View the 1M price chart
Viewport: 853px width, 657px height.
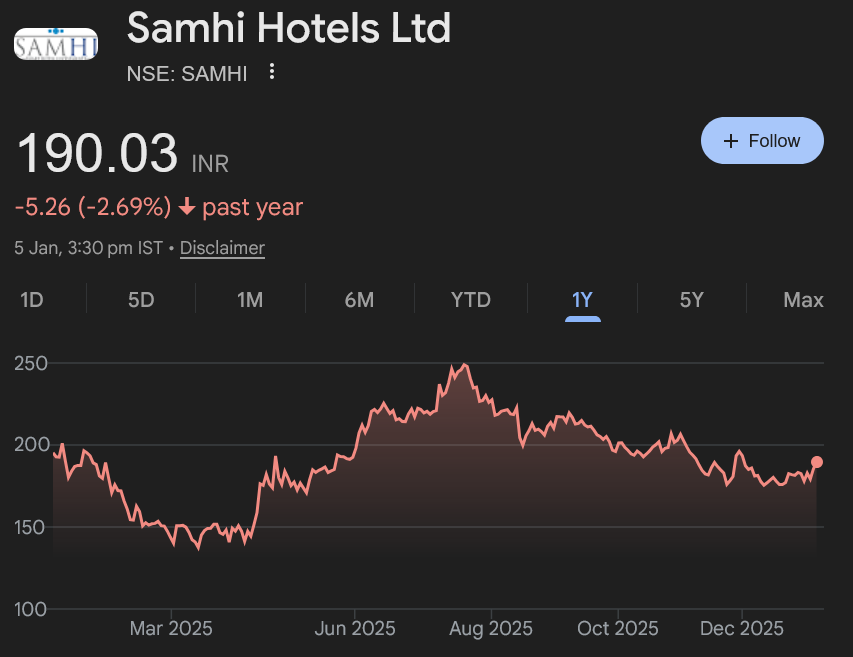(249, 299)
